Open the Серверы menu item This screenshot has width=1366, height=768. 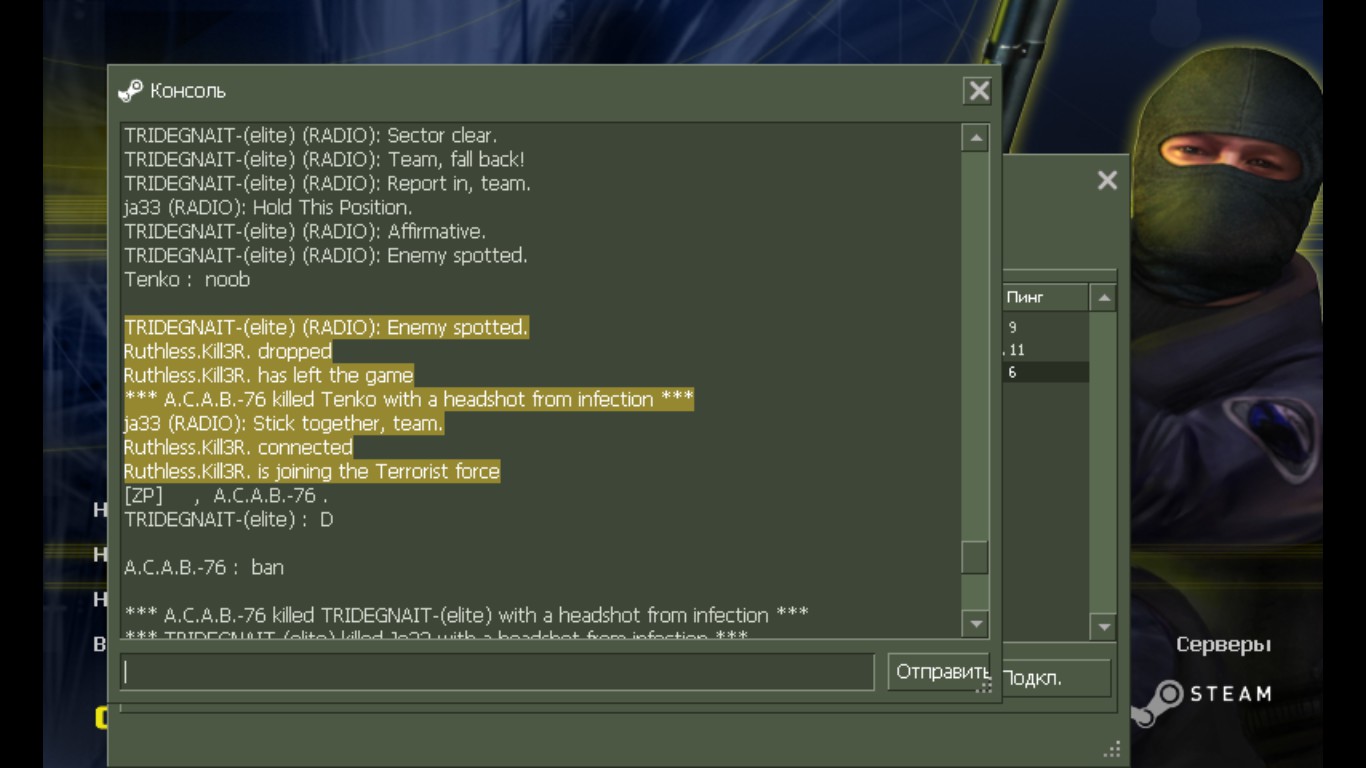coord(1223,645)
